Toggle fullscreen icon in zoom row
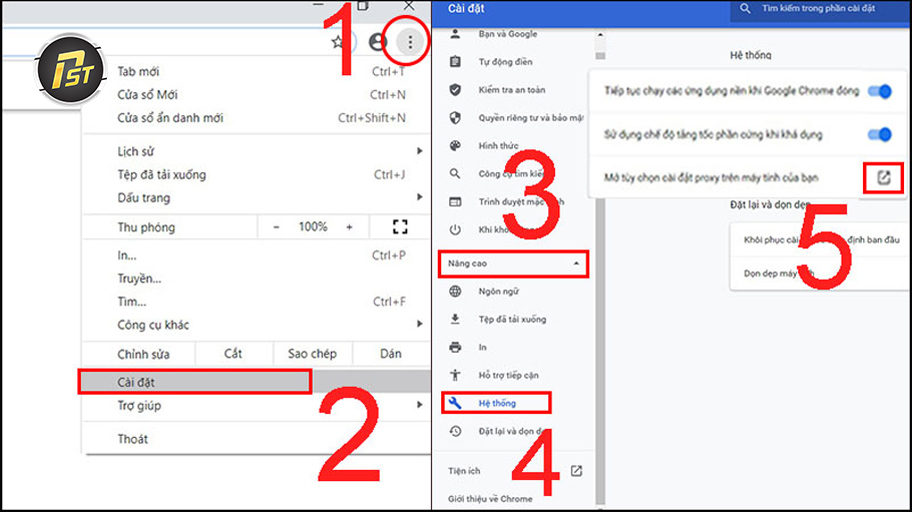Screen dimensions: 912x513 pyautogui.click(x=400, y=227)
